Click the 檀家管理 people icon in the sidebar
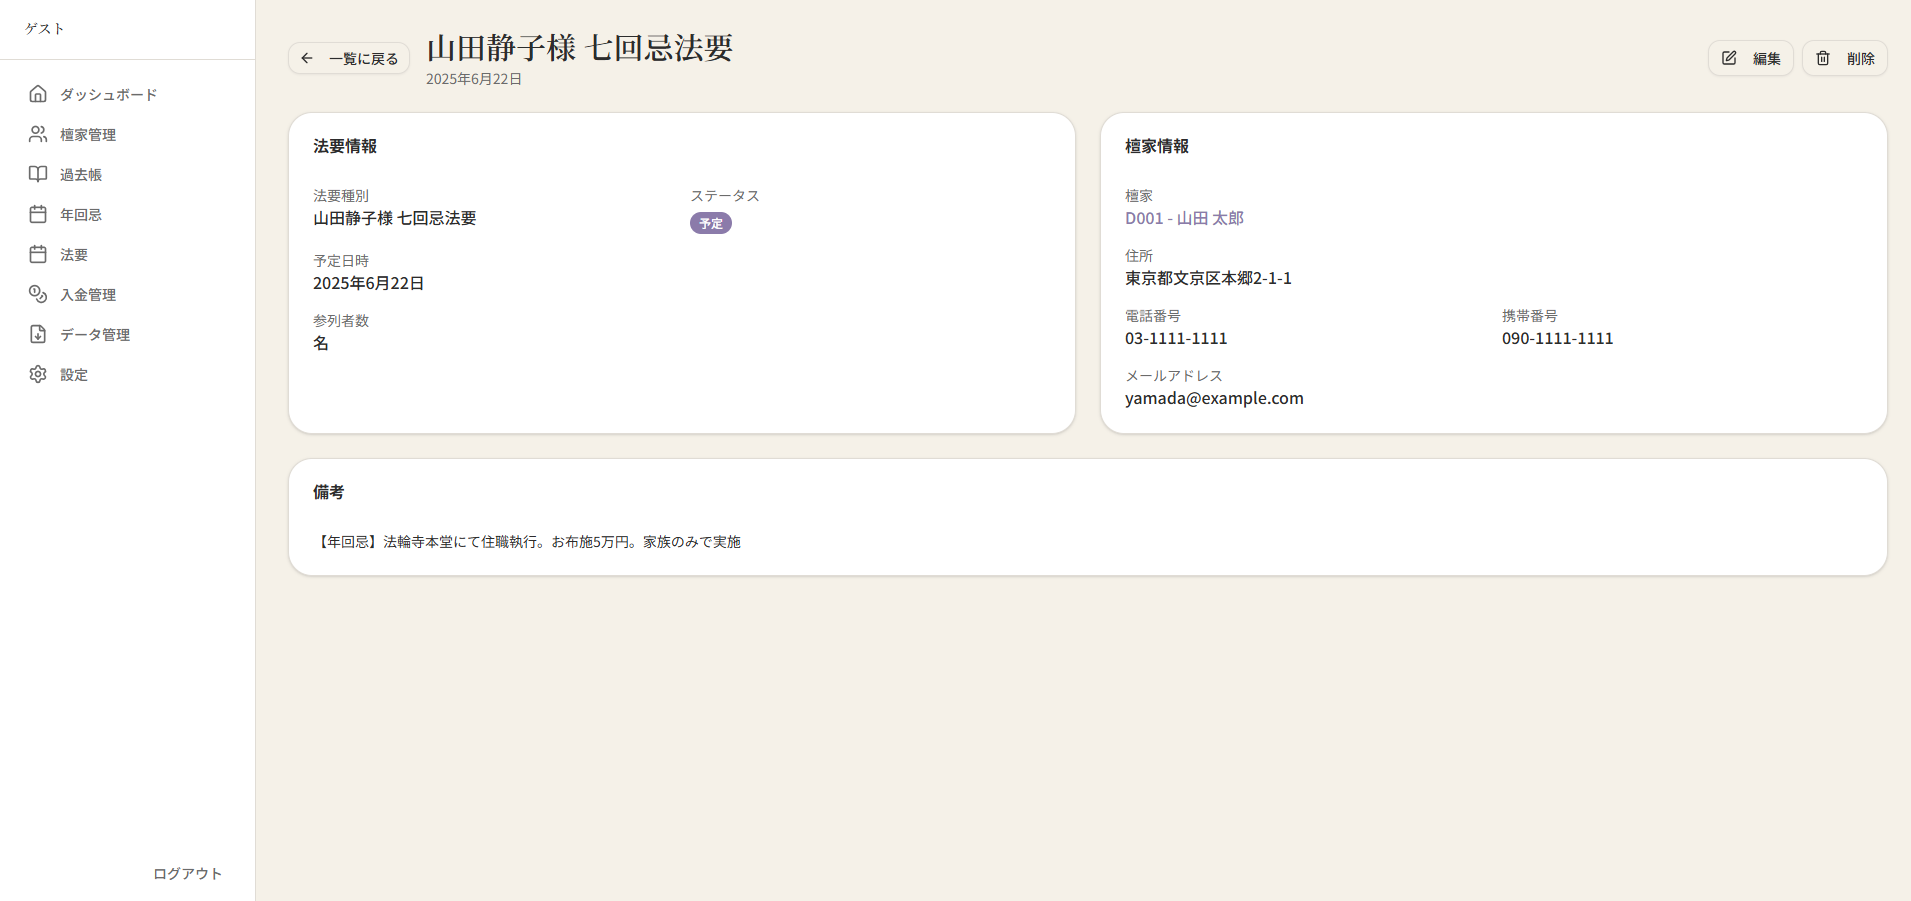 [x=38, y=134]
